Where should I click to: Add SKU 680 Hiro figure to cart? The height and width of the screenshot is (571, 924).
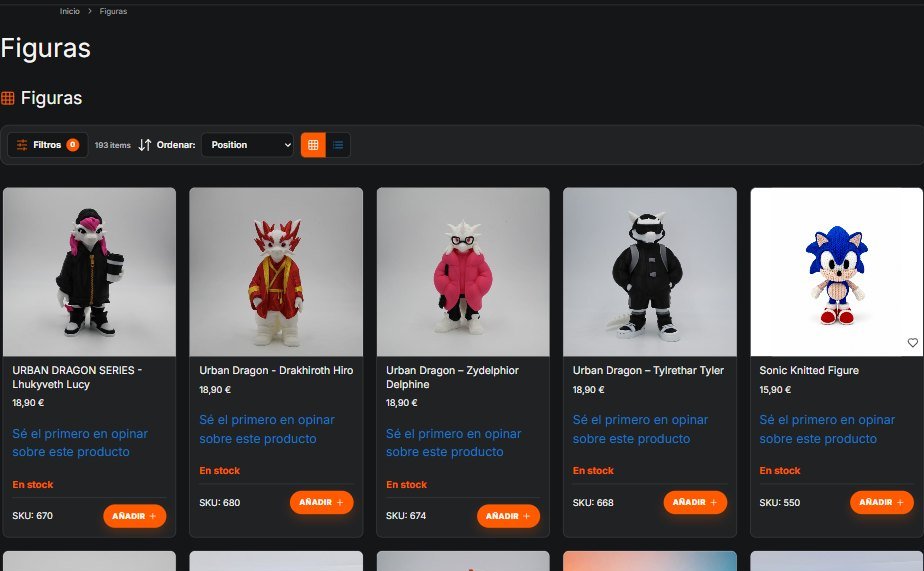coord(321,503)
